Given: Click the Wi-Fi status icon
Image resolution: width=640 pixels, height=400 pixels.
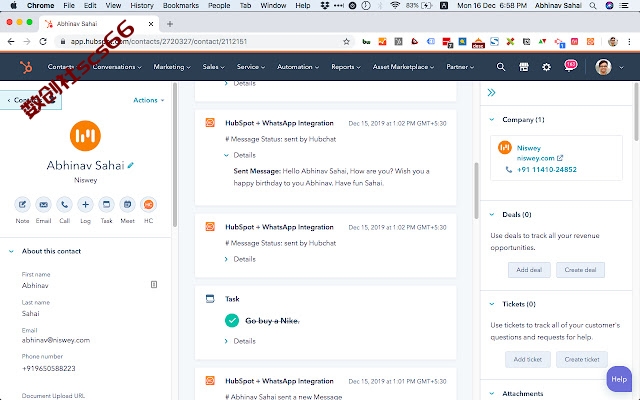Looking at the screenshot, I should click(x=395, y=5).
